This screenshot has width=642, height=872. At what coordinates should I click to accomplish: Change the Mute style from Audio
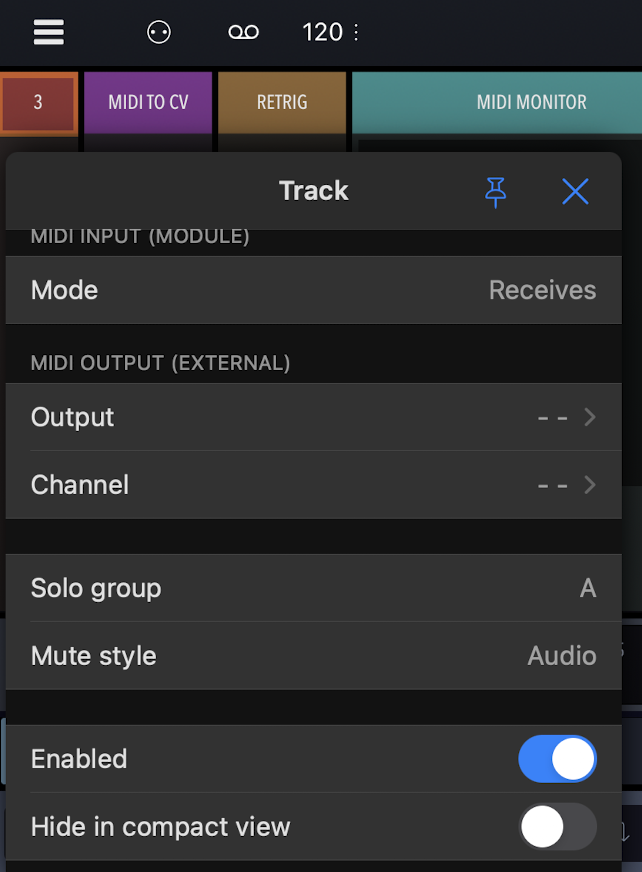tap(313, 656)
